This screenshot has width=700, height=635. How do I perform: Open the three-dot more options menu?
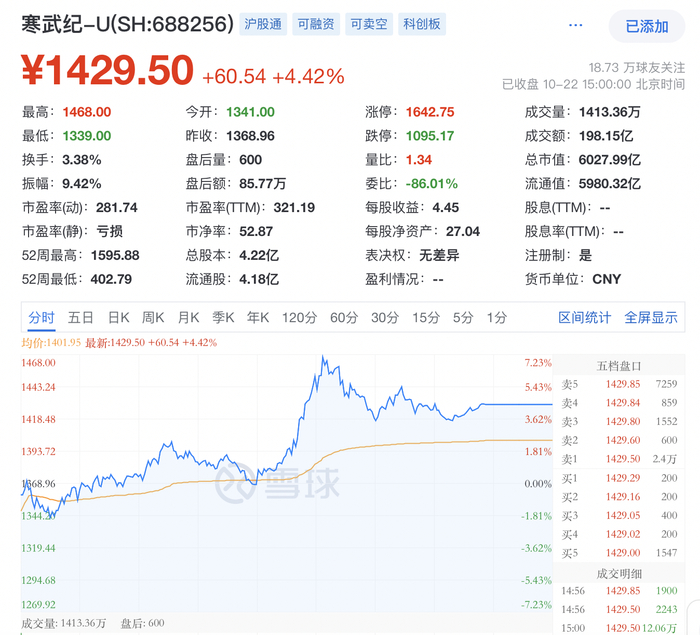[x=575, y=25]
